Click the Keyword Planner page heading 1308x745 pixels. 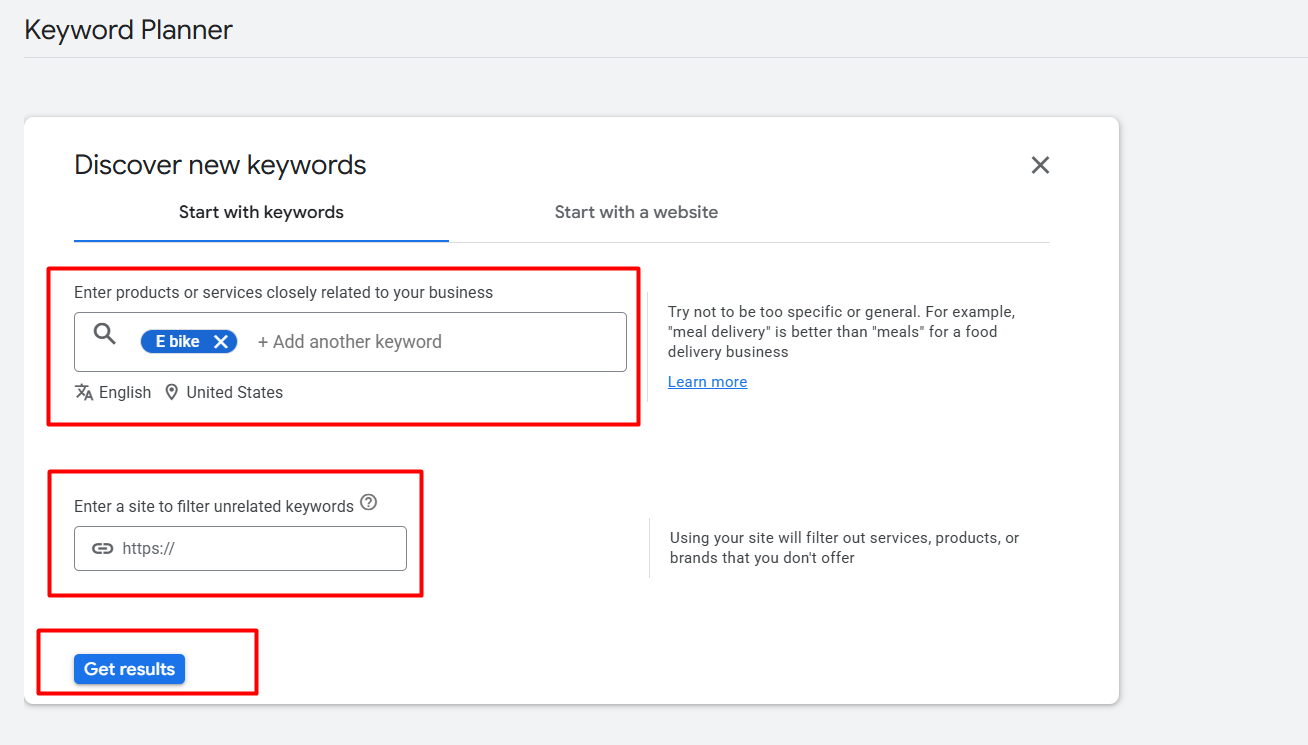[128, 30]
